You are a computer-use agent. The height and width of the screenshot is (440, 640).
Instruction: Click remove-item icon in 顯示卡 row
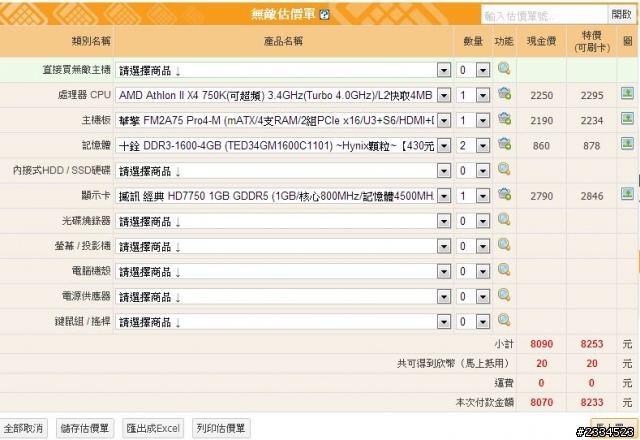[x=504, y=194]
